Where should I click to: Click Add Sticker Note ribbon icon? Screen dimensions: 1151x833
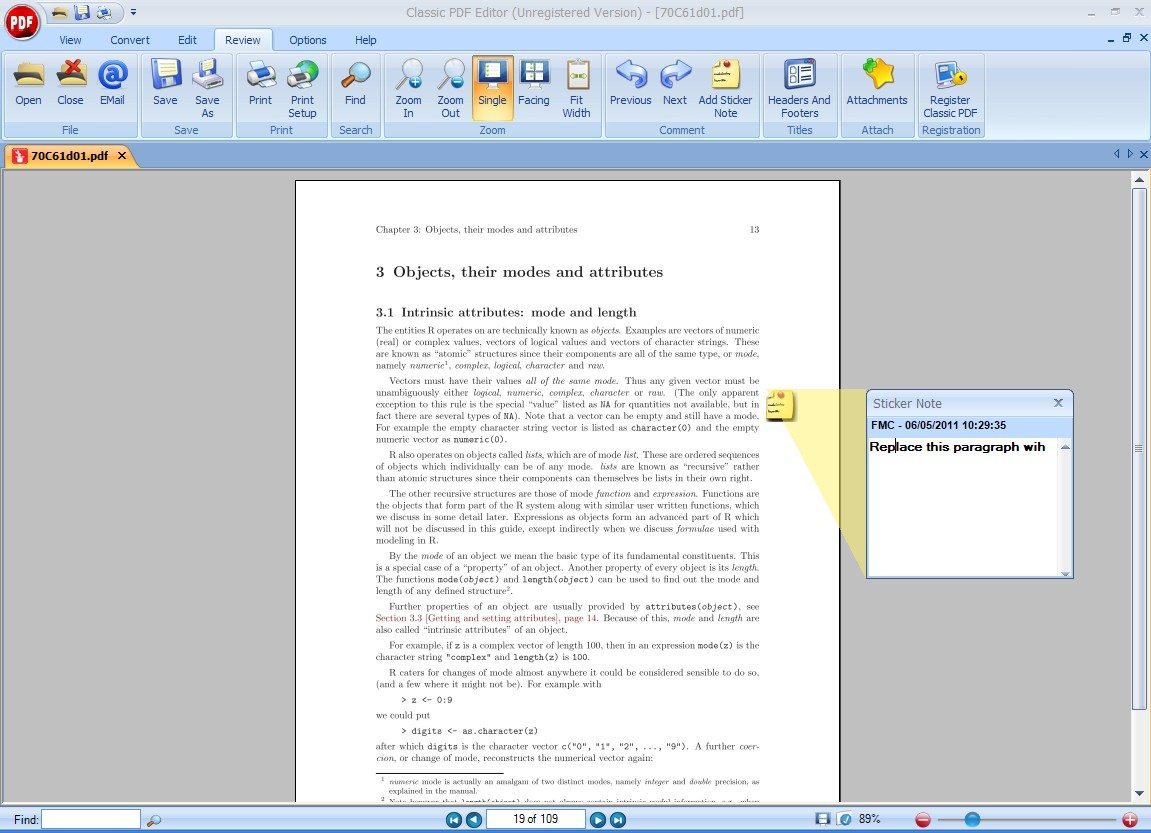click(x=725, y=88)
